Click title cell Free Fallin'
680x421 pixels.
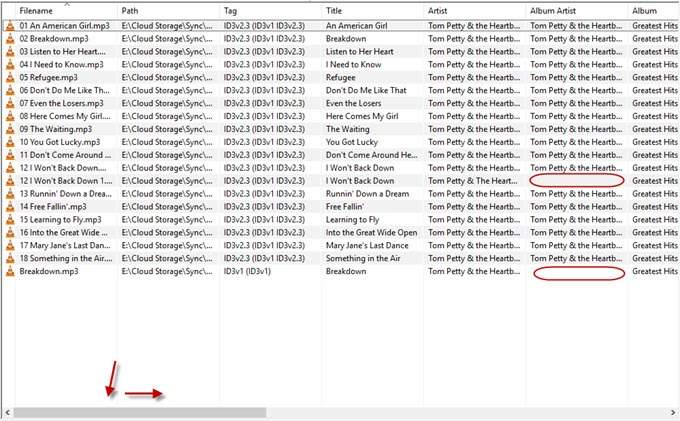coord(345,207)
